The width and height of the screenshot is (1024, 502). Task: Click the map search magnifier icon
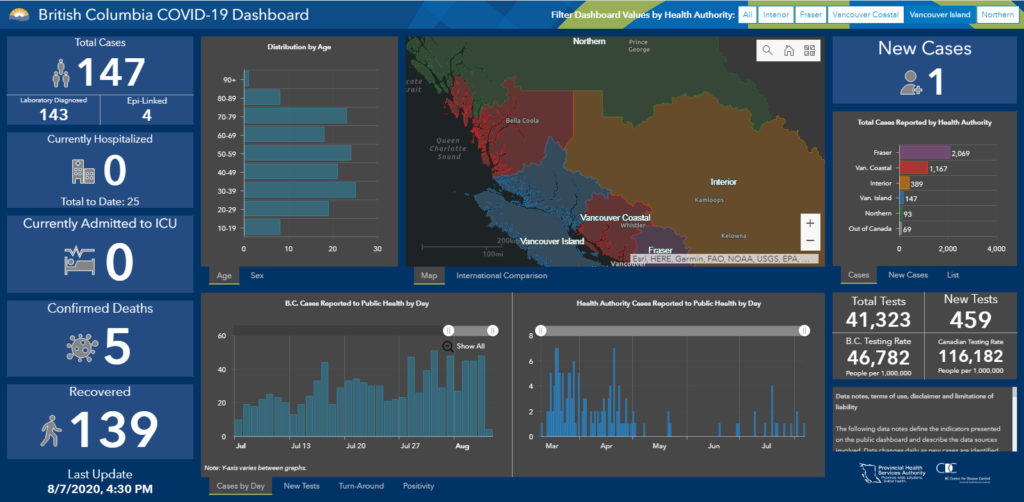767,51
